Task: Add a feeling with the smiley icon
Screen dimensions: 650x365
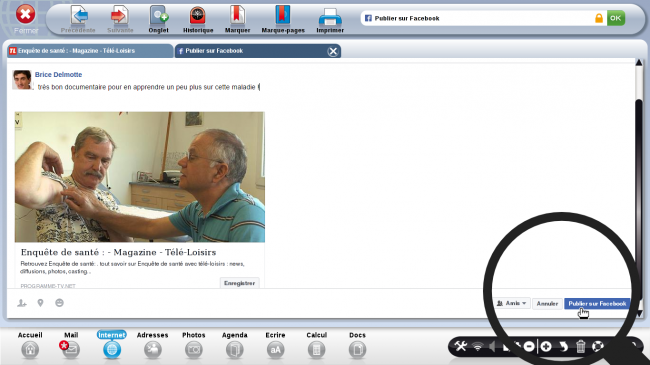Action: (59, 303)
